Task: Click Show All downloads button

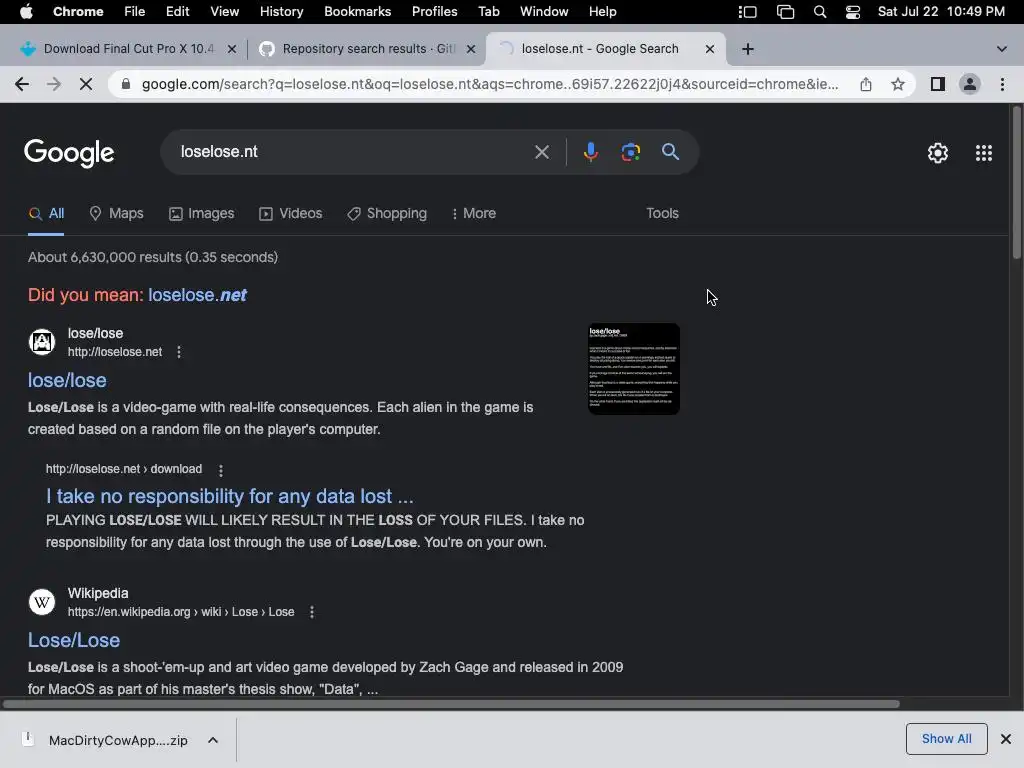Action: (946, 739)
